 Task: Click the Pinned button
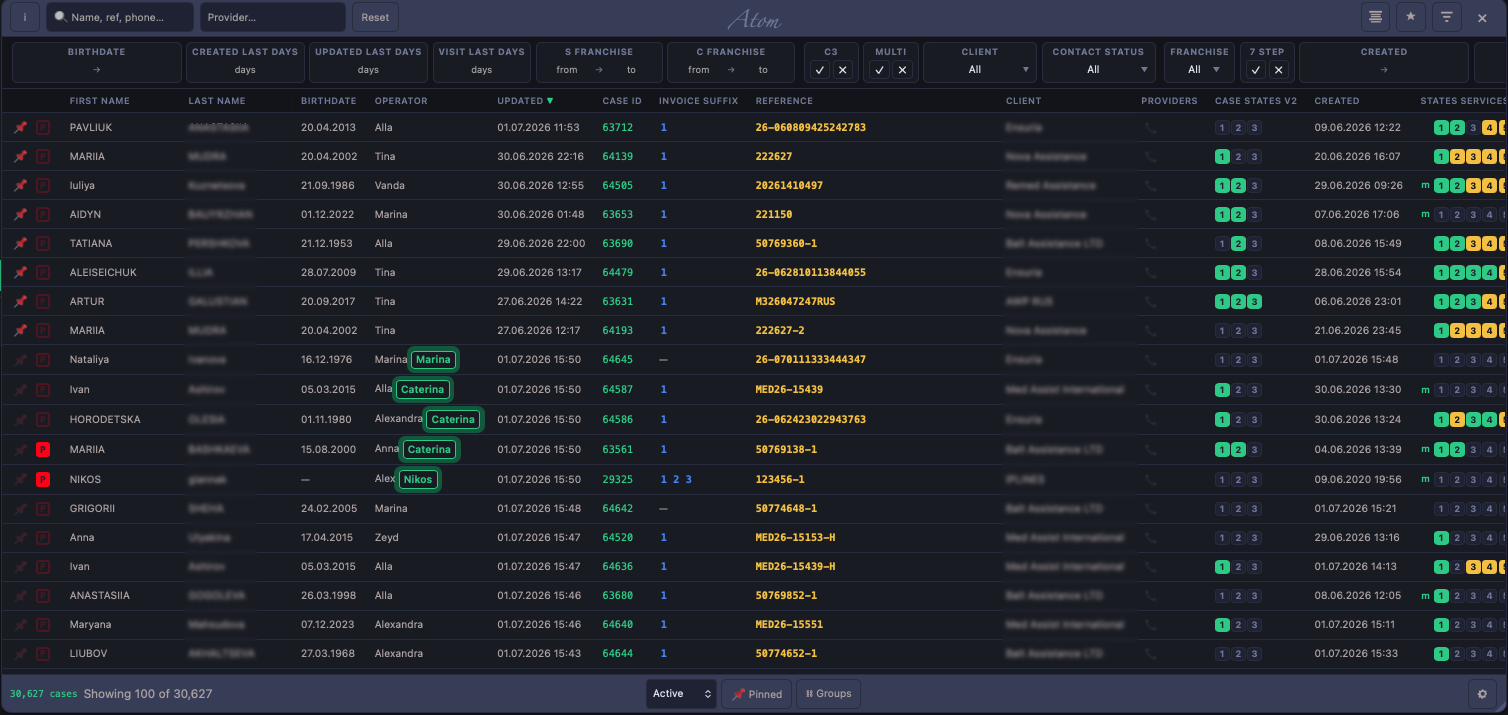757,694
